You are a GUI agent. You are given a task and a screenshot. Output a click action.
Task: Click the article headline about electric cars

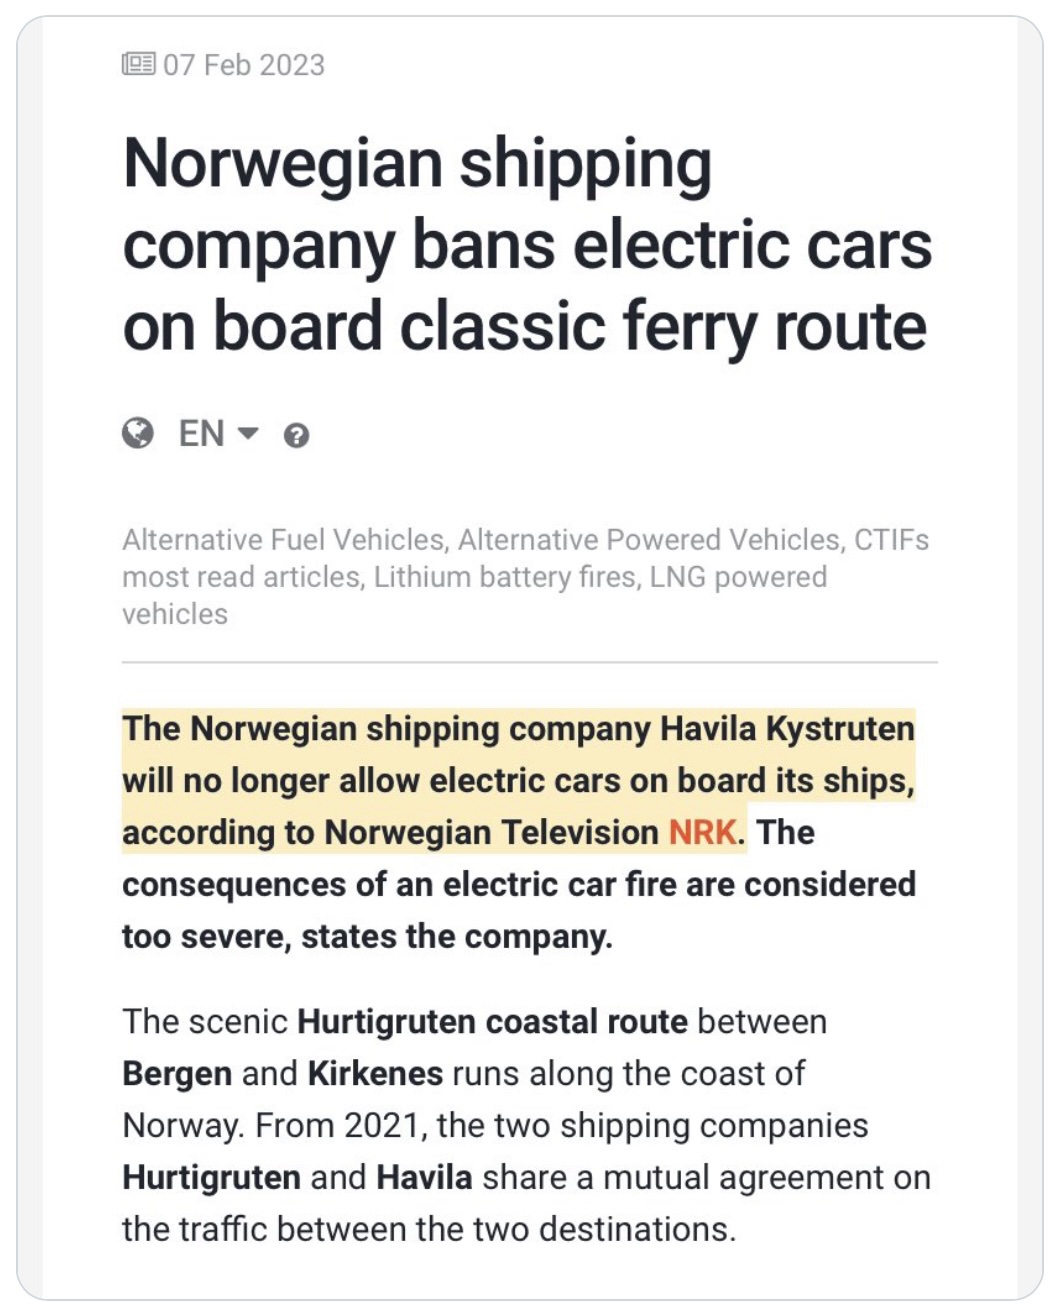[x=527, y=244]
